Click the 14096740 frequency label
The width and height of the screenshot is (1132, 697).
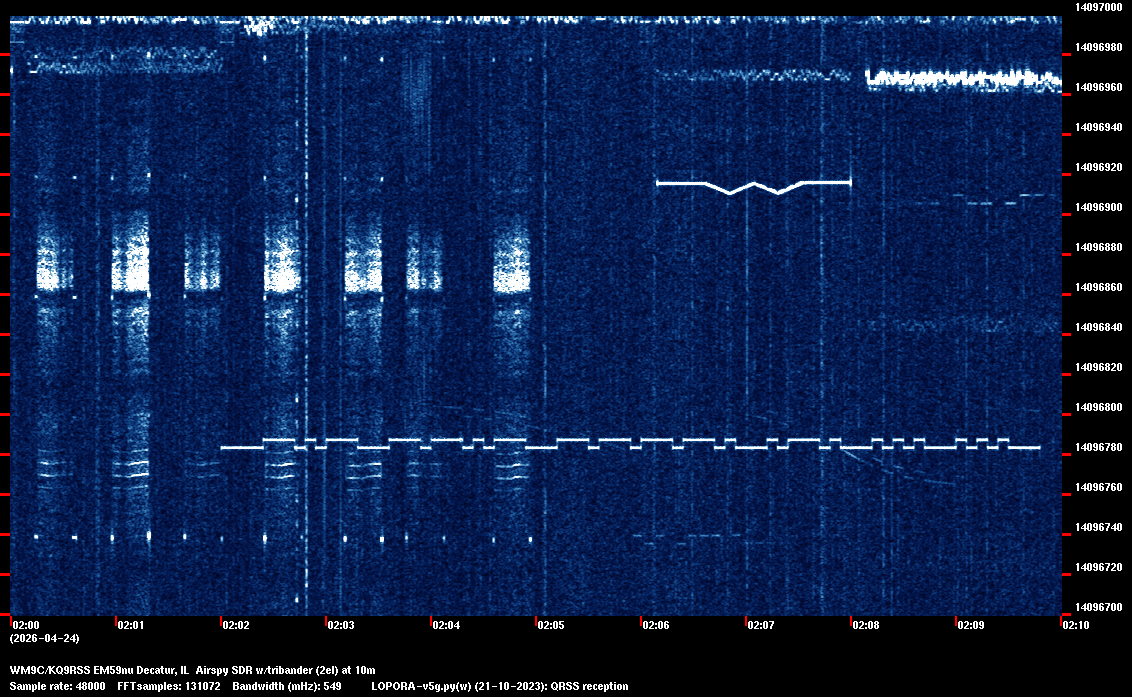(1098, 527)
